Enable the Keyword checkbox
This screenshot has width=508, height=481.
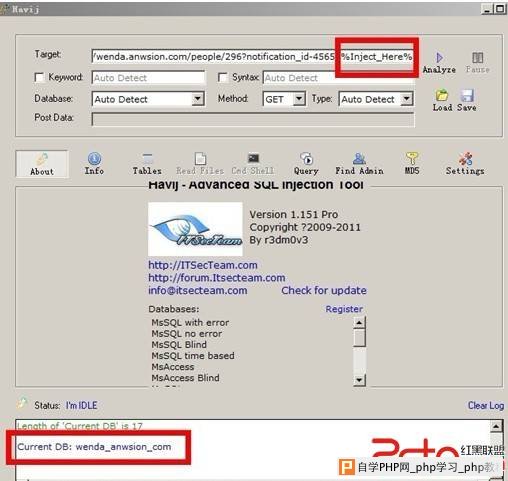coord(39,78)
